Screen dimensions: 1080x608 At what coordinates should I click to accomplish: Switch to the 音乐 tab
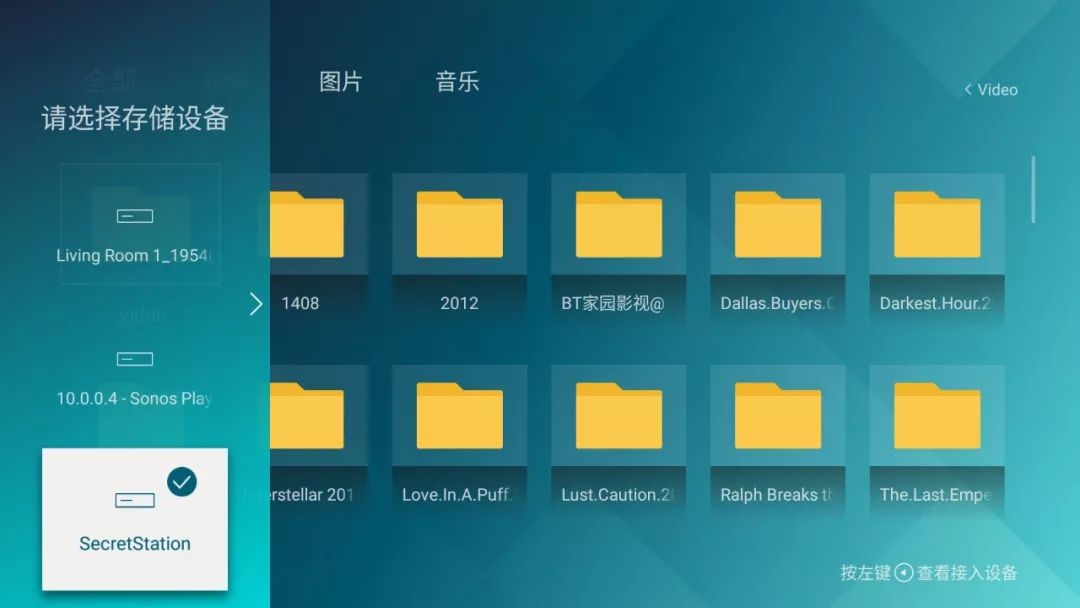tap(457, 82)
